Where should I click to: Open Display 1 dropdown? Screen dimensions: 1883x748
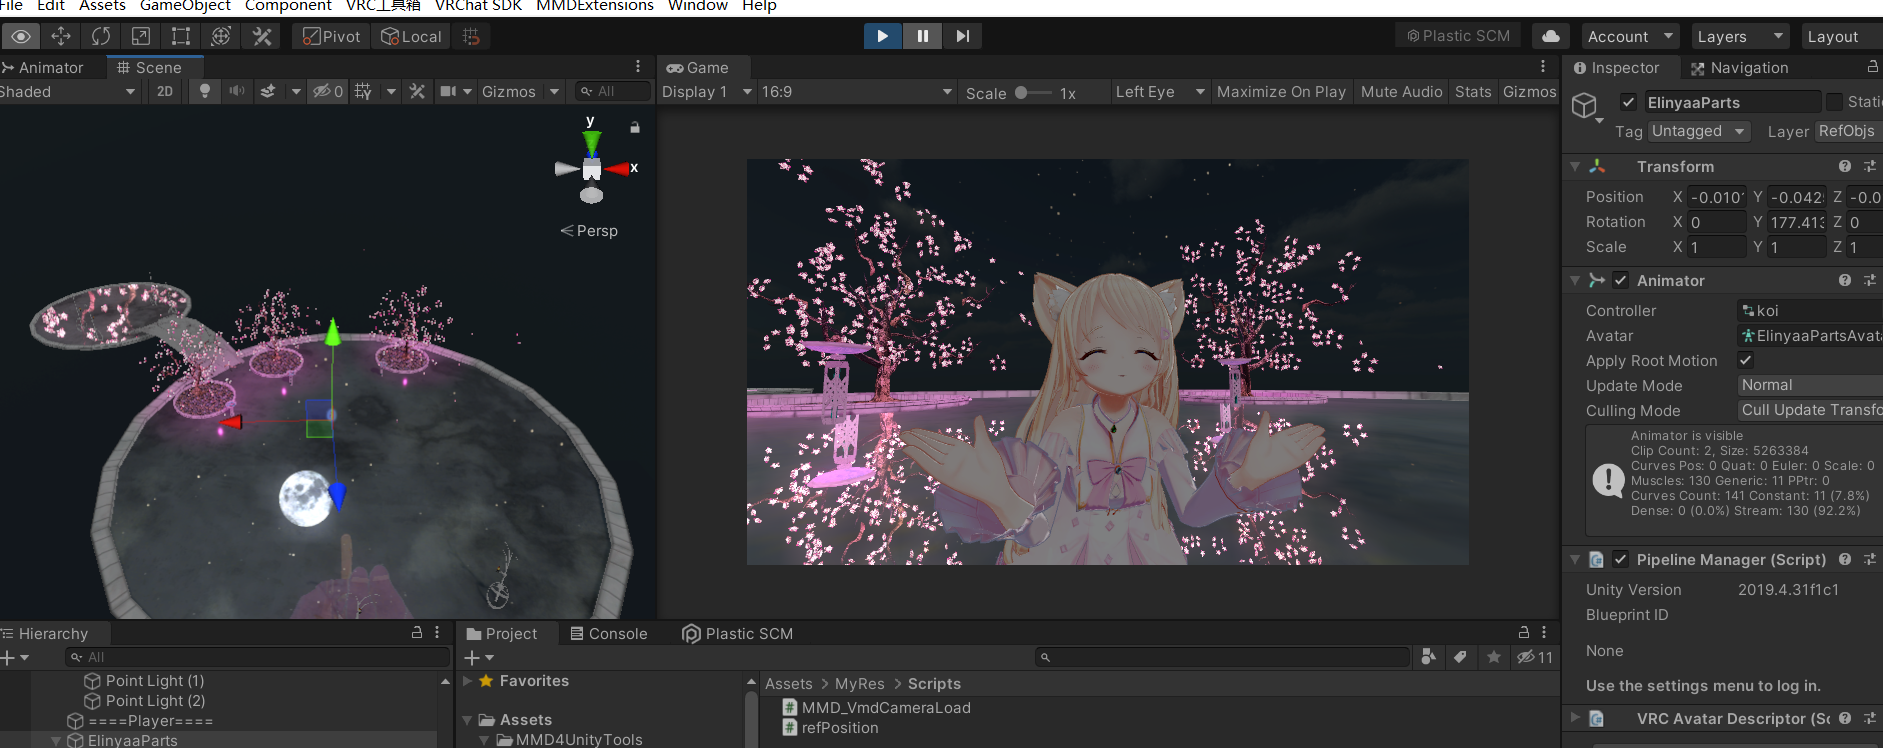706,91
